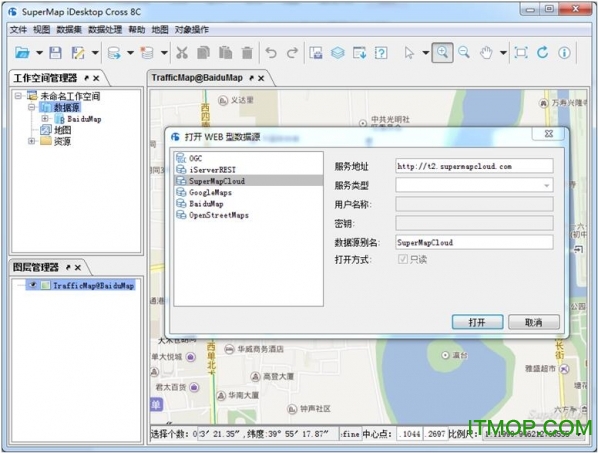The image size is (598, 453).
Task: Redo the last action
Action: pyautogui.click(x=293, y=53)
